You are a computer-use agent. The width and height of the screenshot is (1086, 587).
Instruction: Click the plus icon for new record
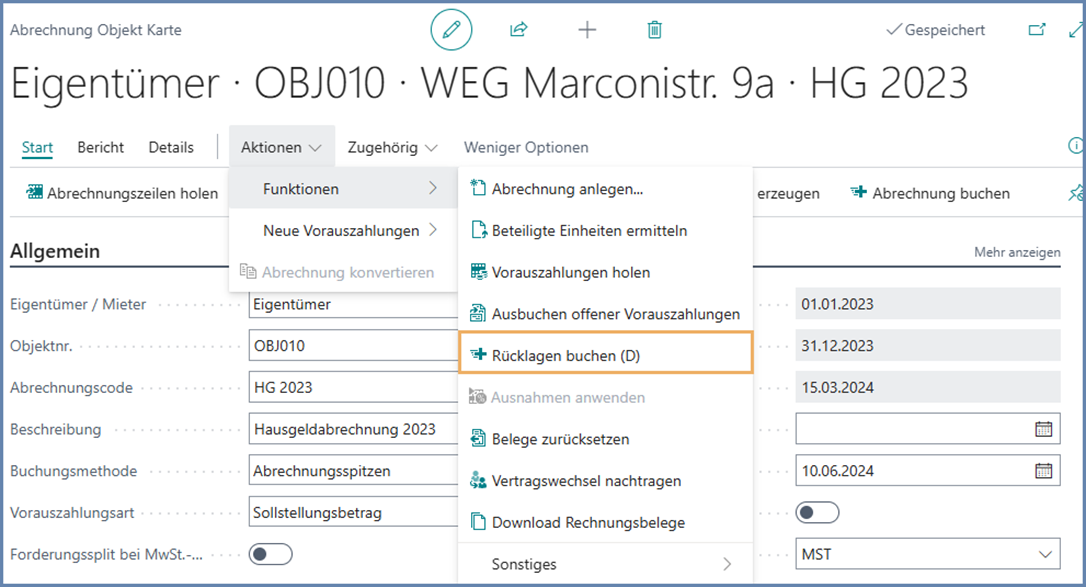point(587,30)
